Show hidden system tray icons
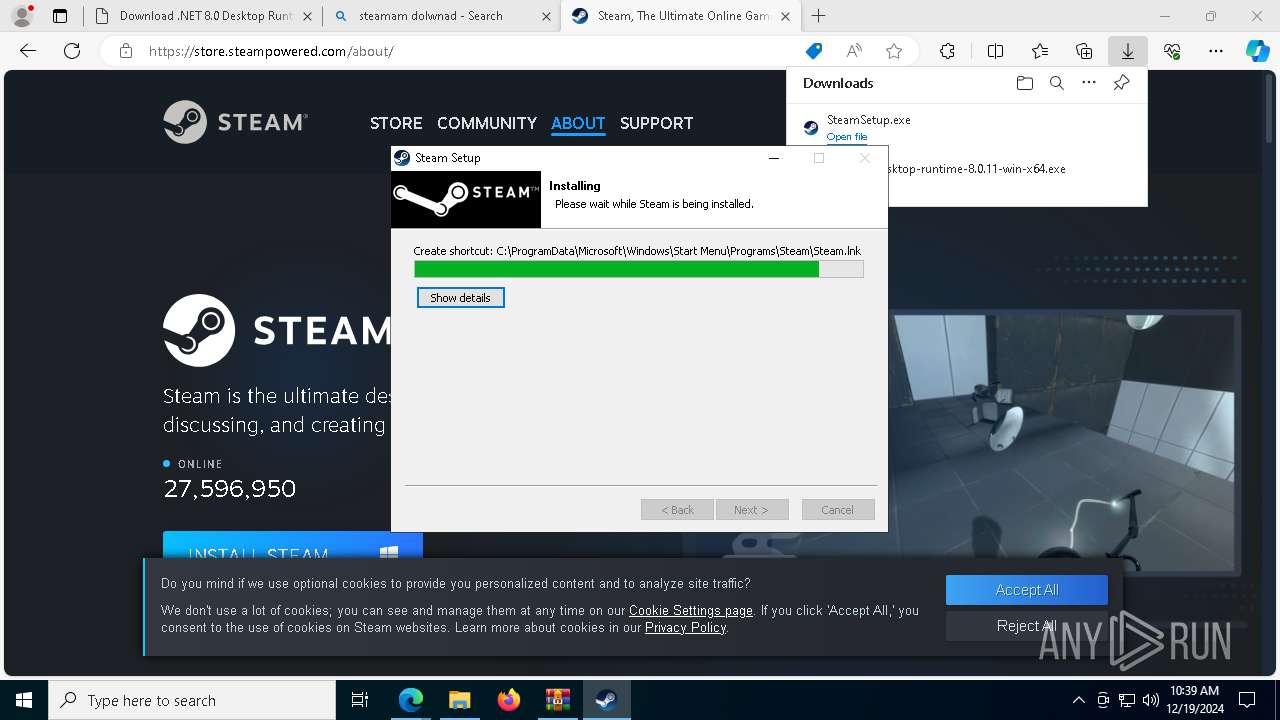Screen dimensions: 1280x720 tap(1078, 700)
